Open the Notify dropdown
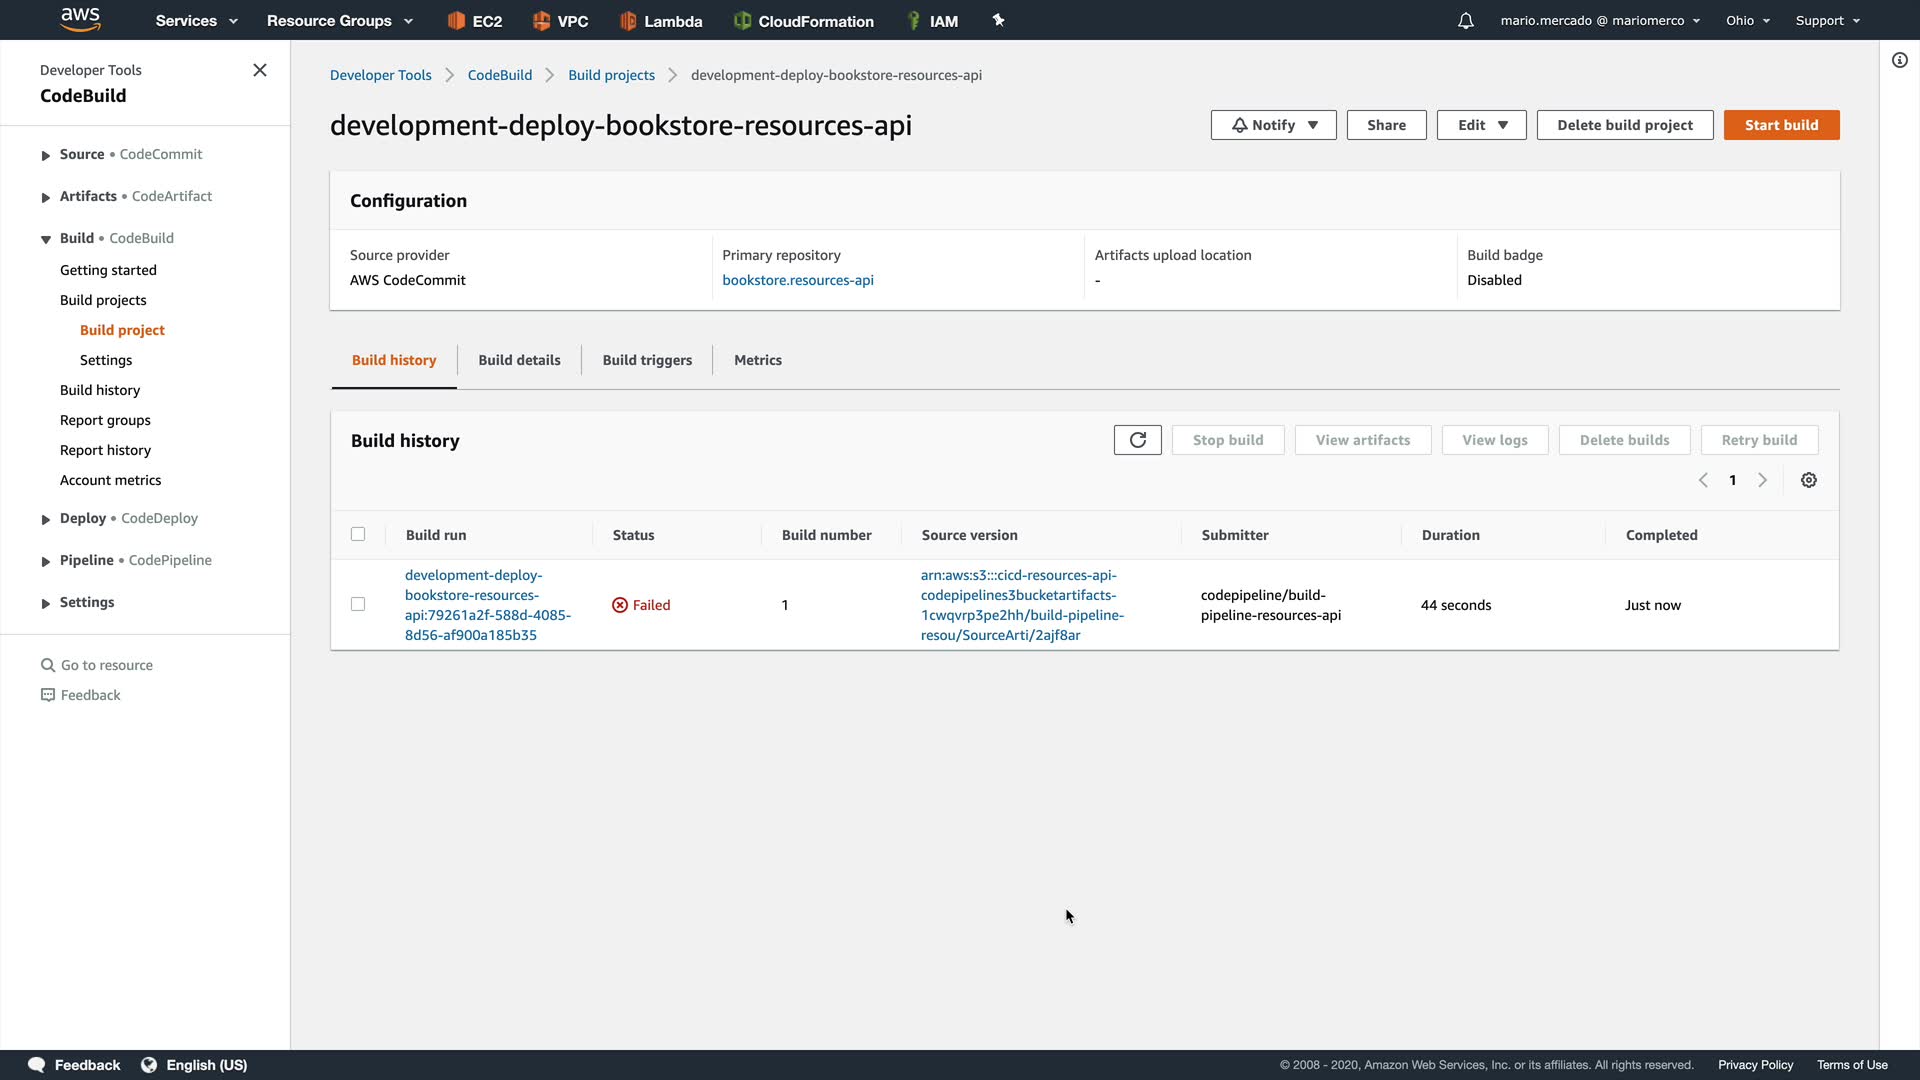Viewport: 1920px width, 1080px height. click(1273, 125)
